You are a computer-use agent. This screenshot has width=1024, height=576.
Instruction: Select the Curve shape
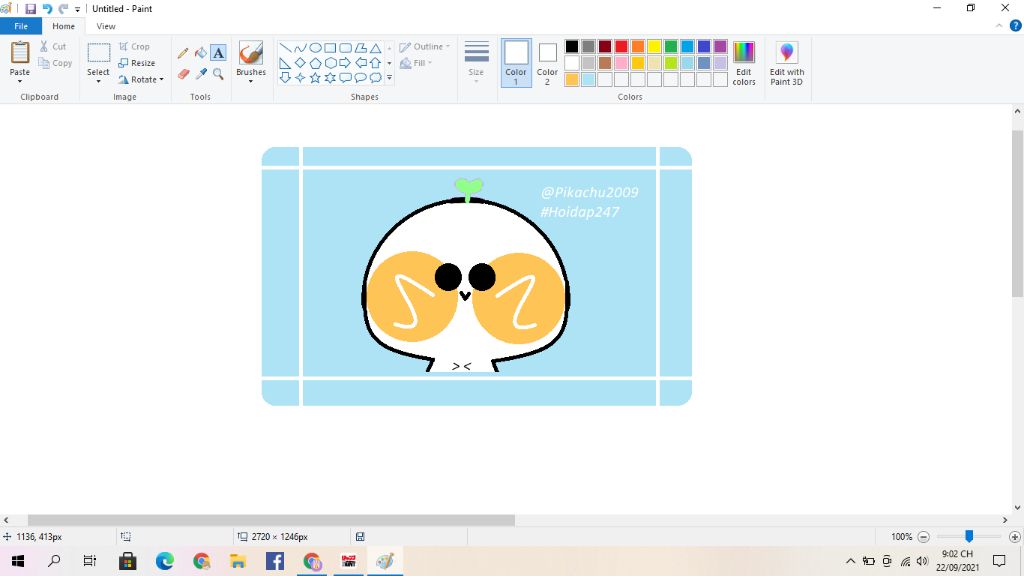(x=300, y=48)
